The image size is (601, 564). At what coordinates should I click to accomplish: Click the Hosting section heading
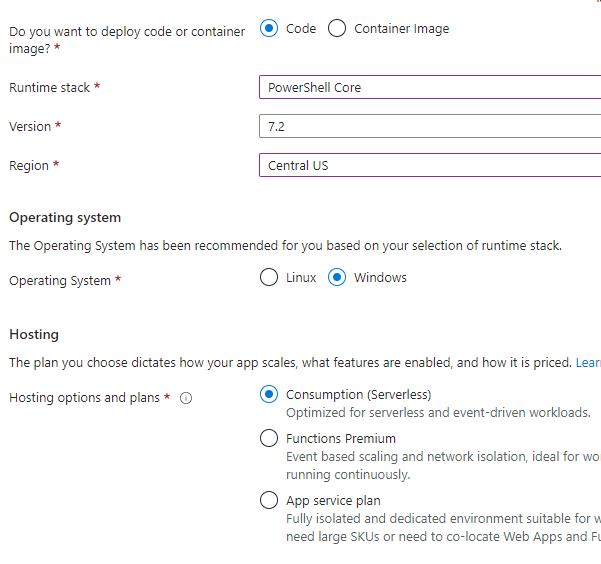point(34,334)
